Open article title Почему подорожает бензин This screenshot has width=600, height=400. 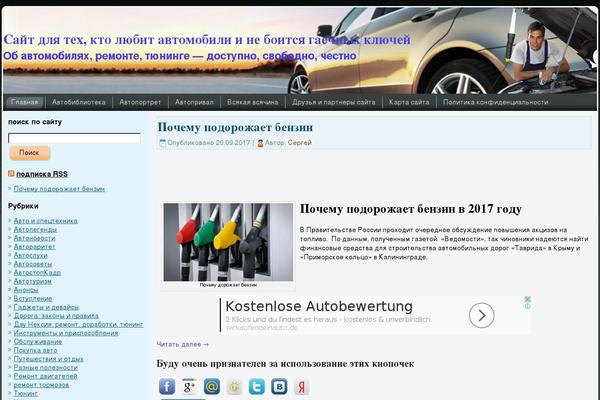pyautogui.click(x=235, y=127)
